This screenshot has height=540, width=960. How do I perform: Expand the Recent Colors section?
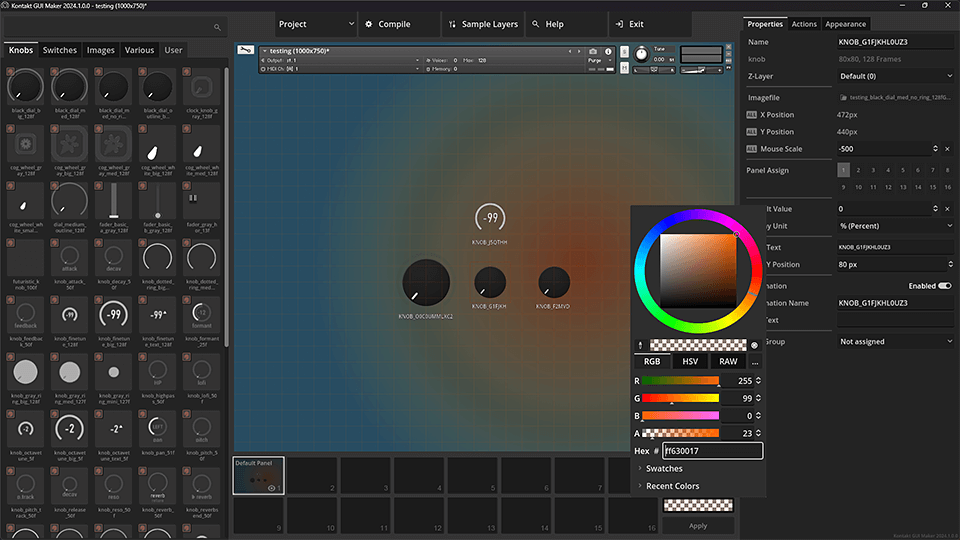point(672,486)
